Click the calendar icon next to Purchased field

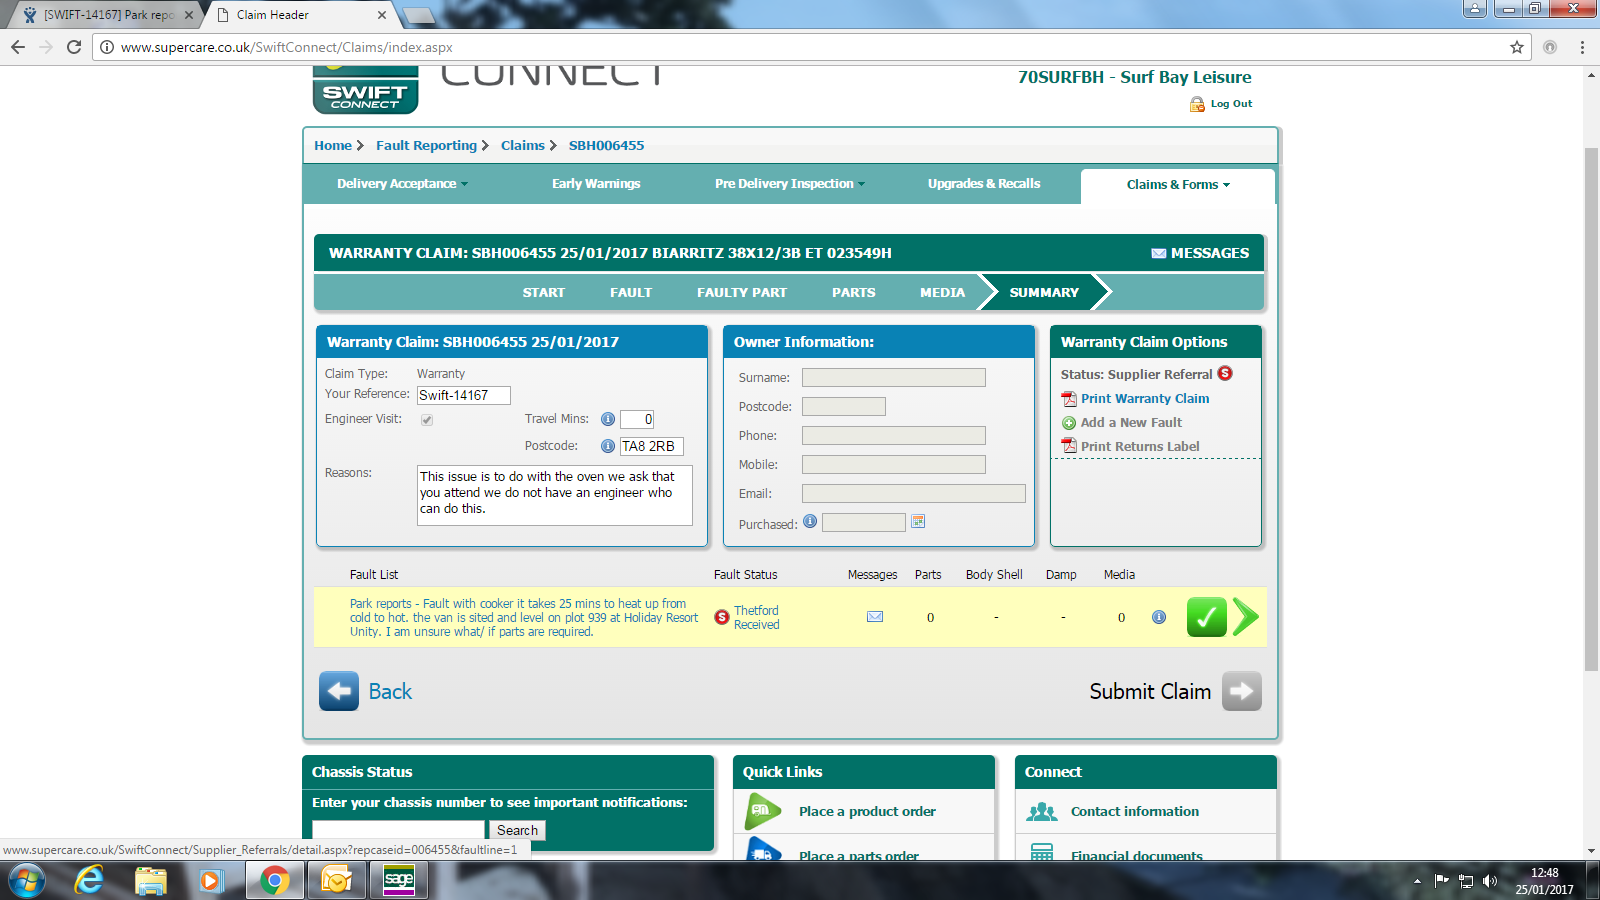(x=918, y=521)
